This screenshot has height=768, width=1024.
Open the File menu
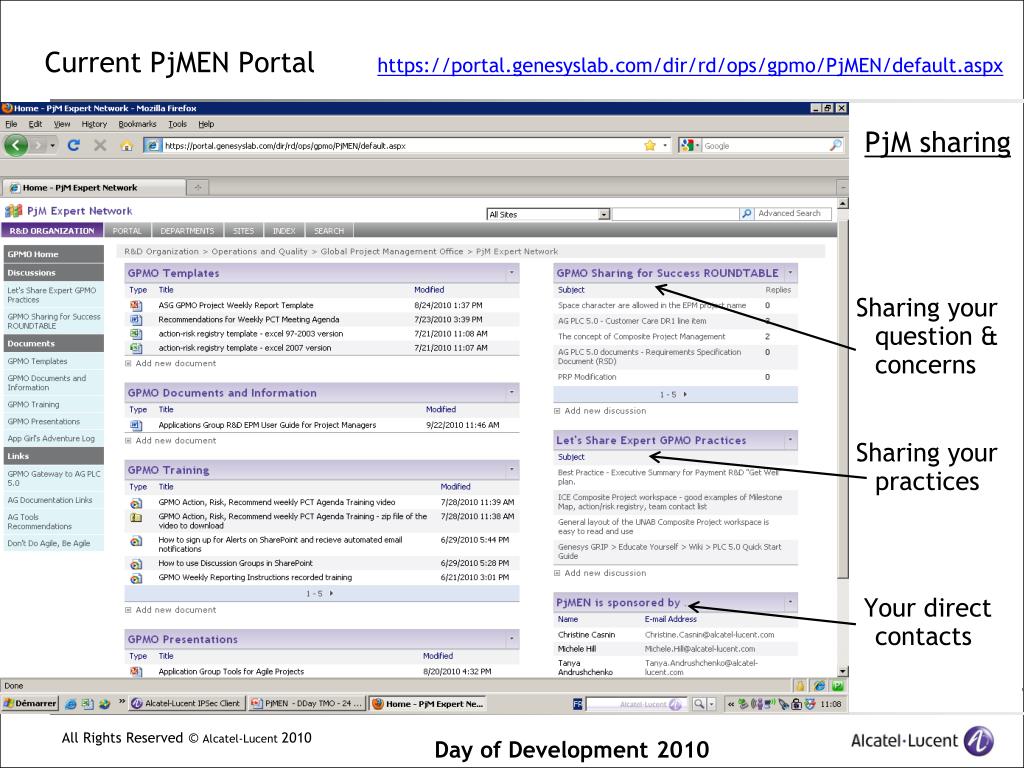(x=11, y=124)
